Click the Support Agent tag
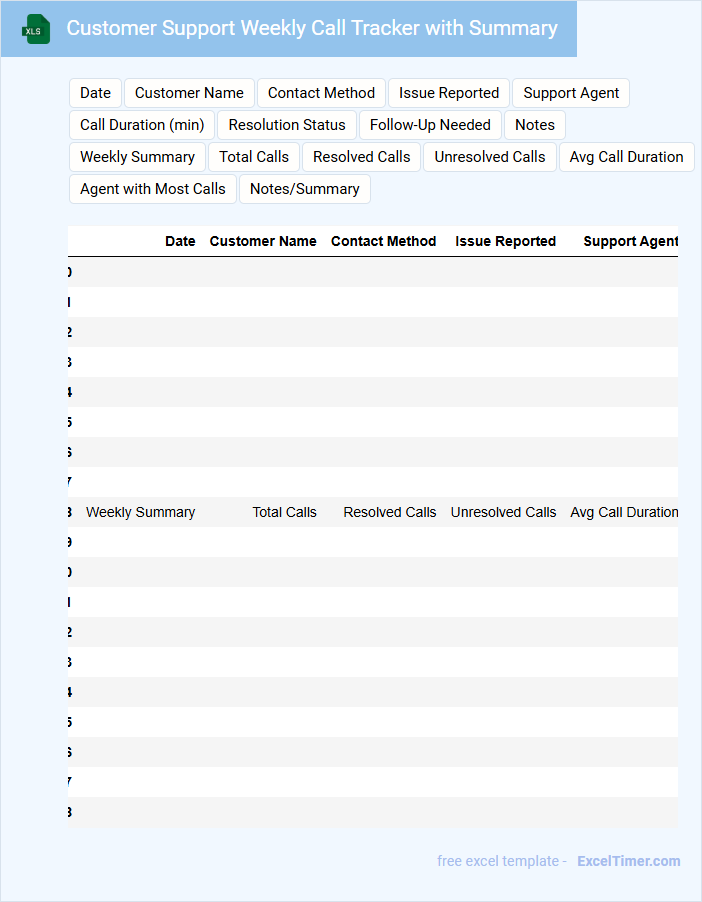Viewport: 702px width, 902px height. pyautogui.click(x=571, y=93)
